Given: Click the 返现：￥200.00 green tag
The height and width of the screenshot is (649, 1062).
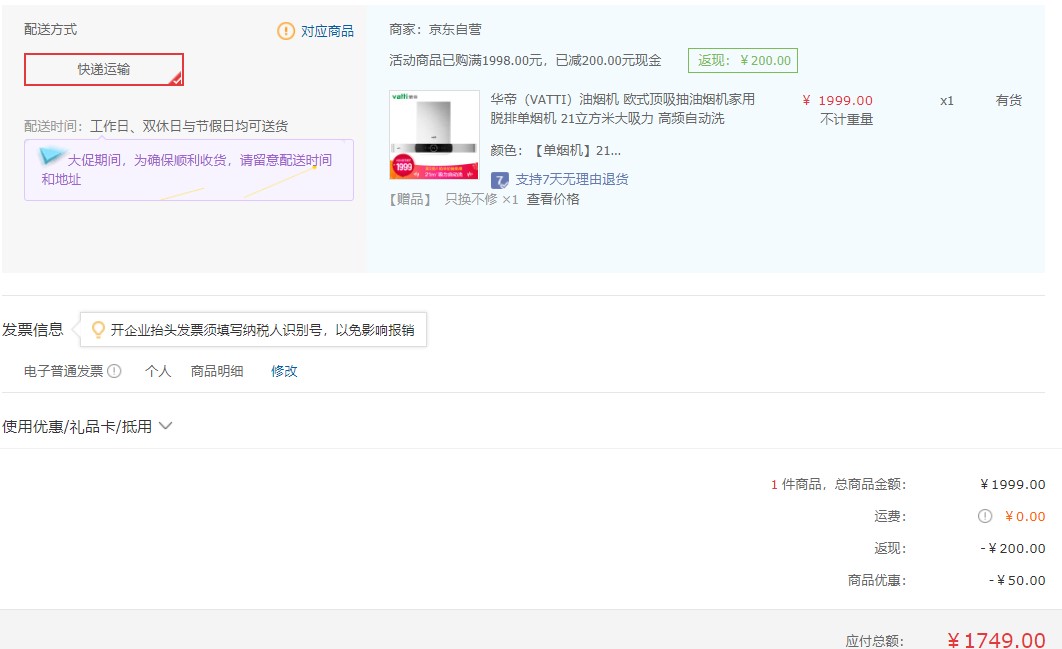Looking at the screenshot, I should tap(743, 60).
